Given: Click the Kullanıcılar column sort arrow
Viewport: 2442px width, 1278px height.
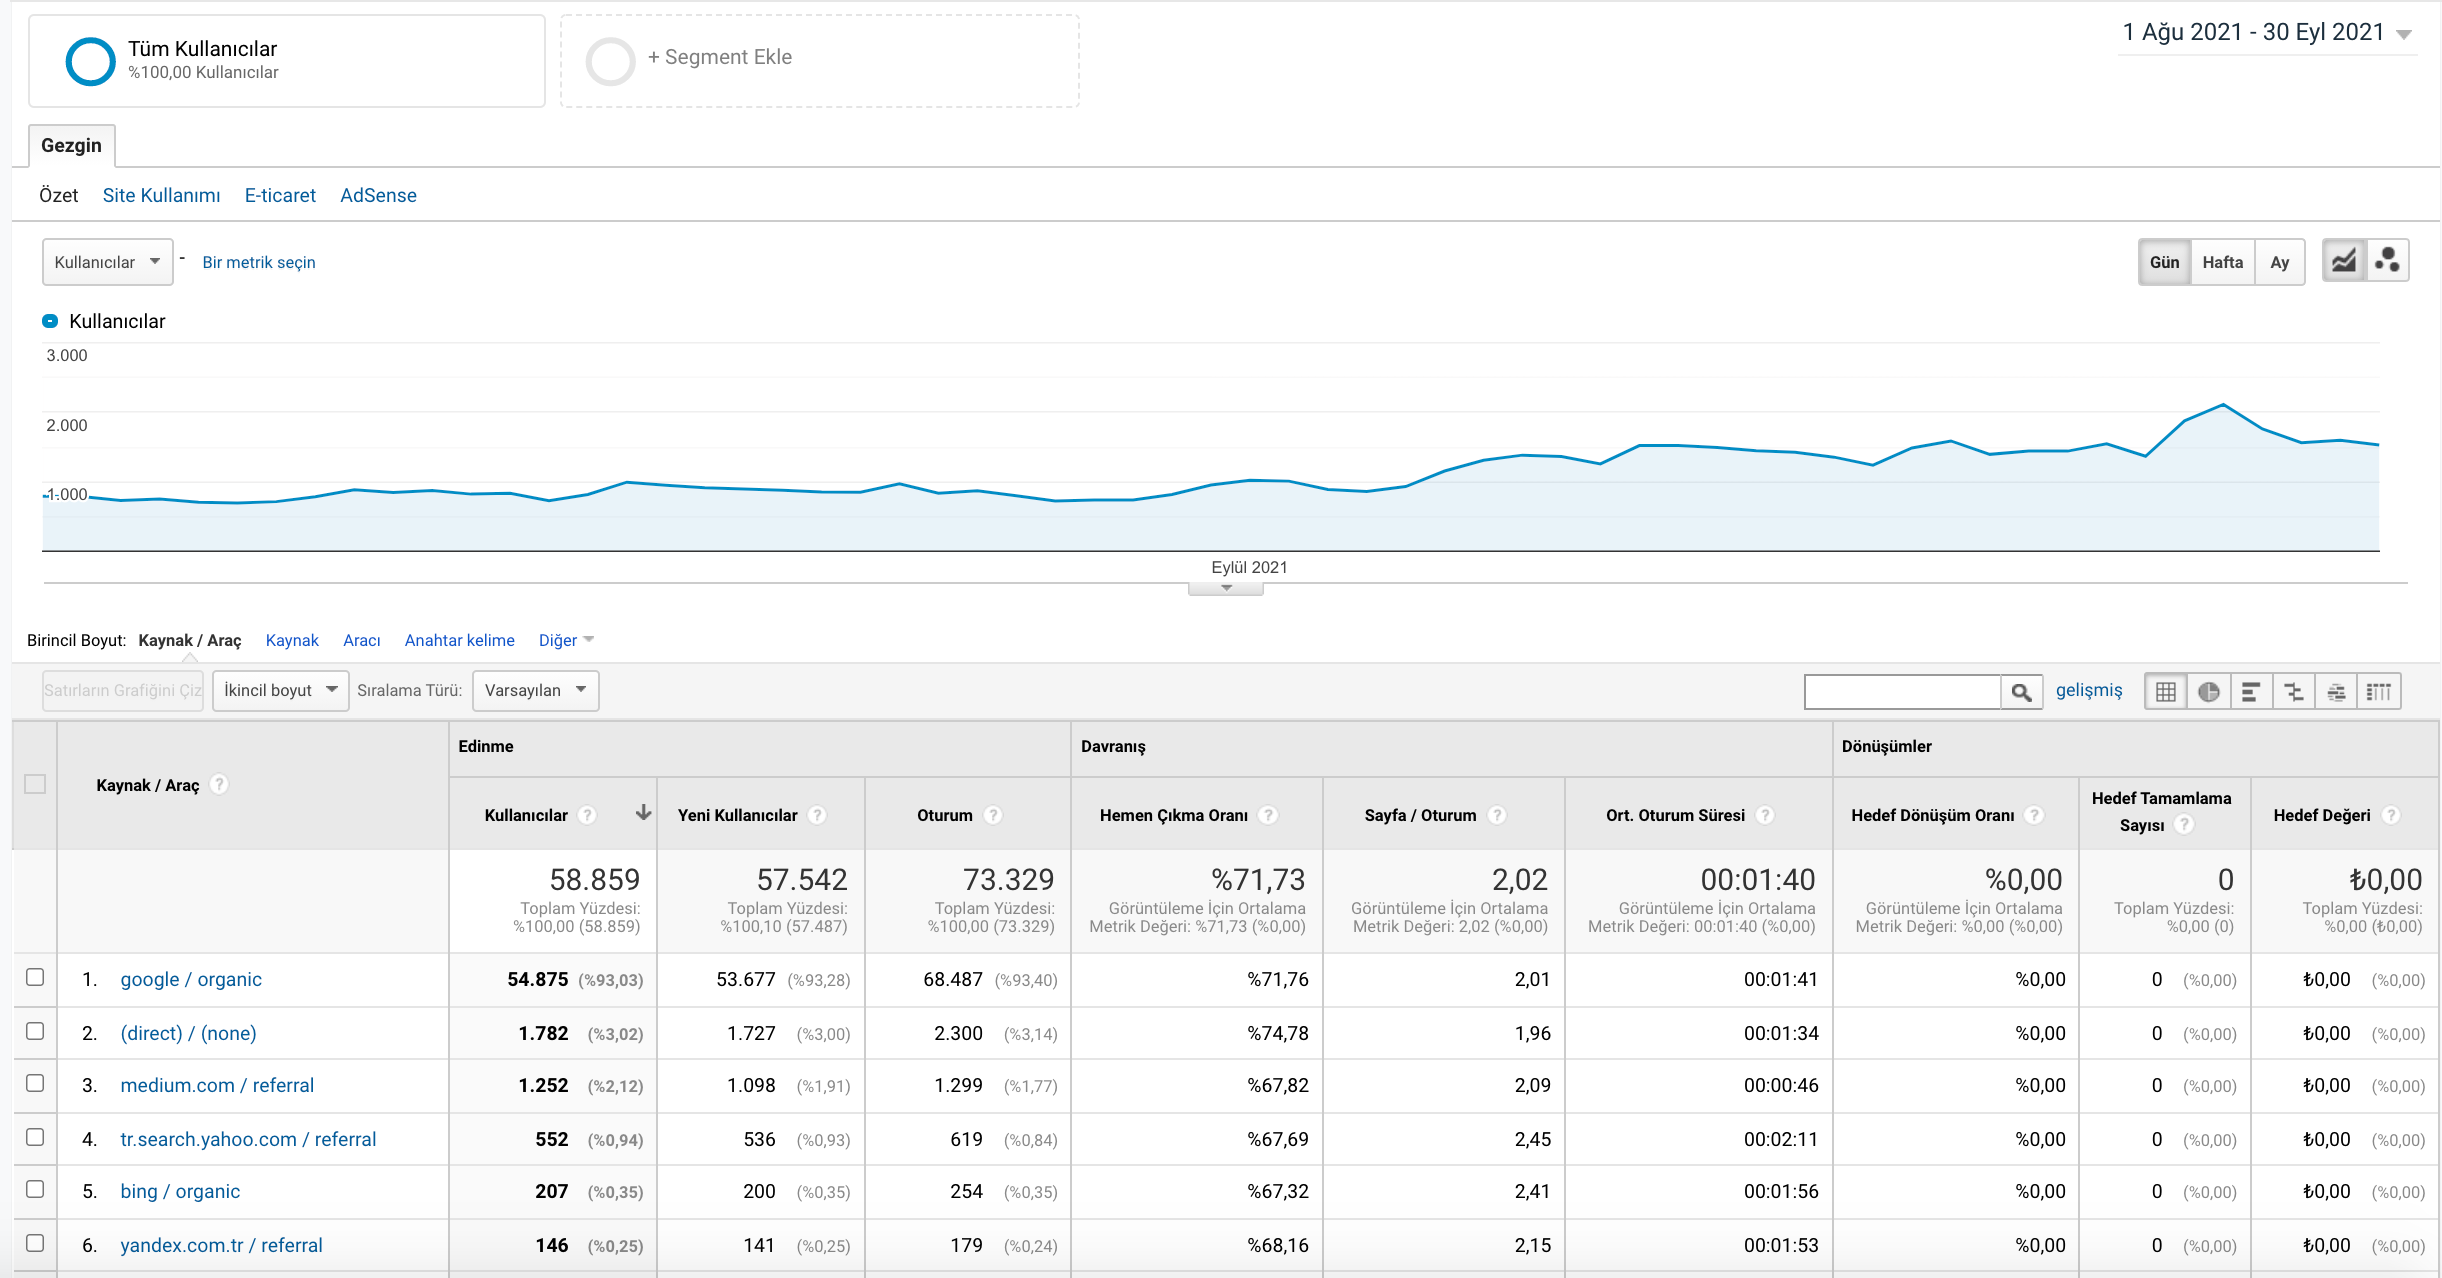Looking at the screenshot, I should [643, 813].
